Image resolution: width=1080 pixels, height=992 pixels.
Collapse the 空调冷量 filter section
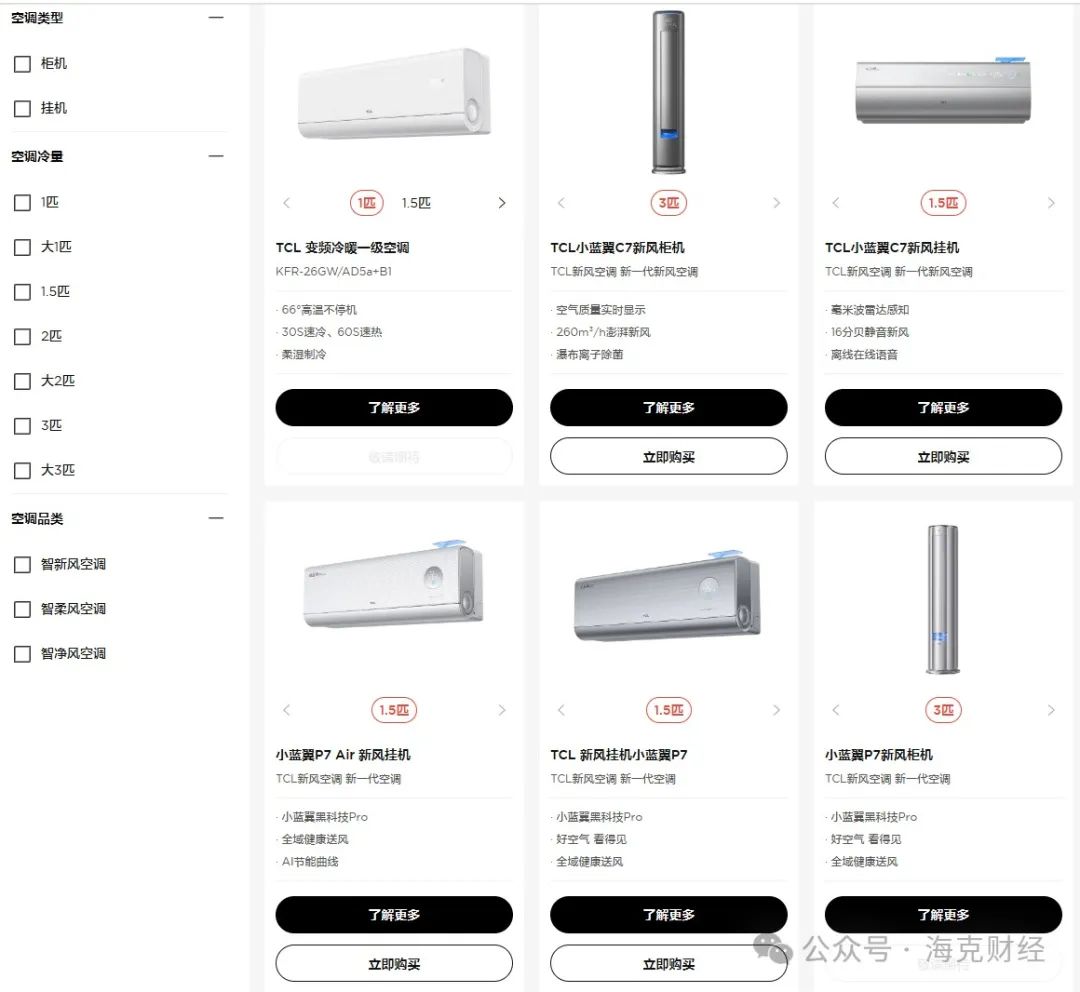tap(216, 156)
